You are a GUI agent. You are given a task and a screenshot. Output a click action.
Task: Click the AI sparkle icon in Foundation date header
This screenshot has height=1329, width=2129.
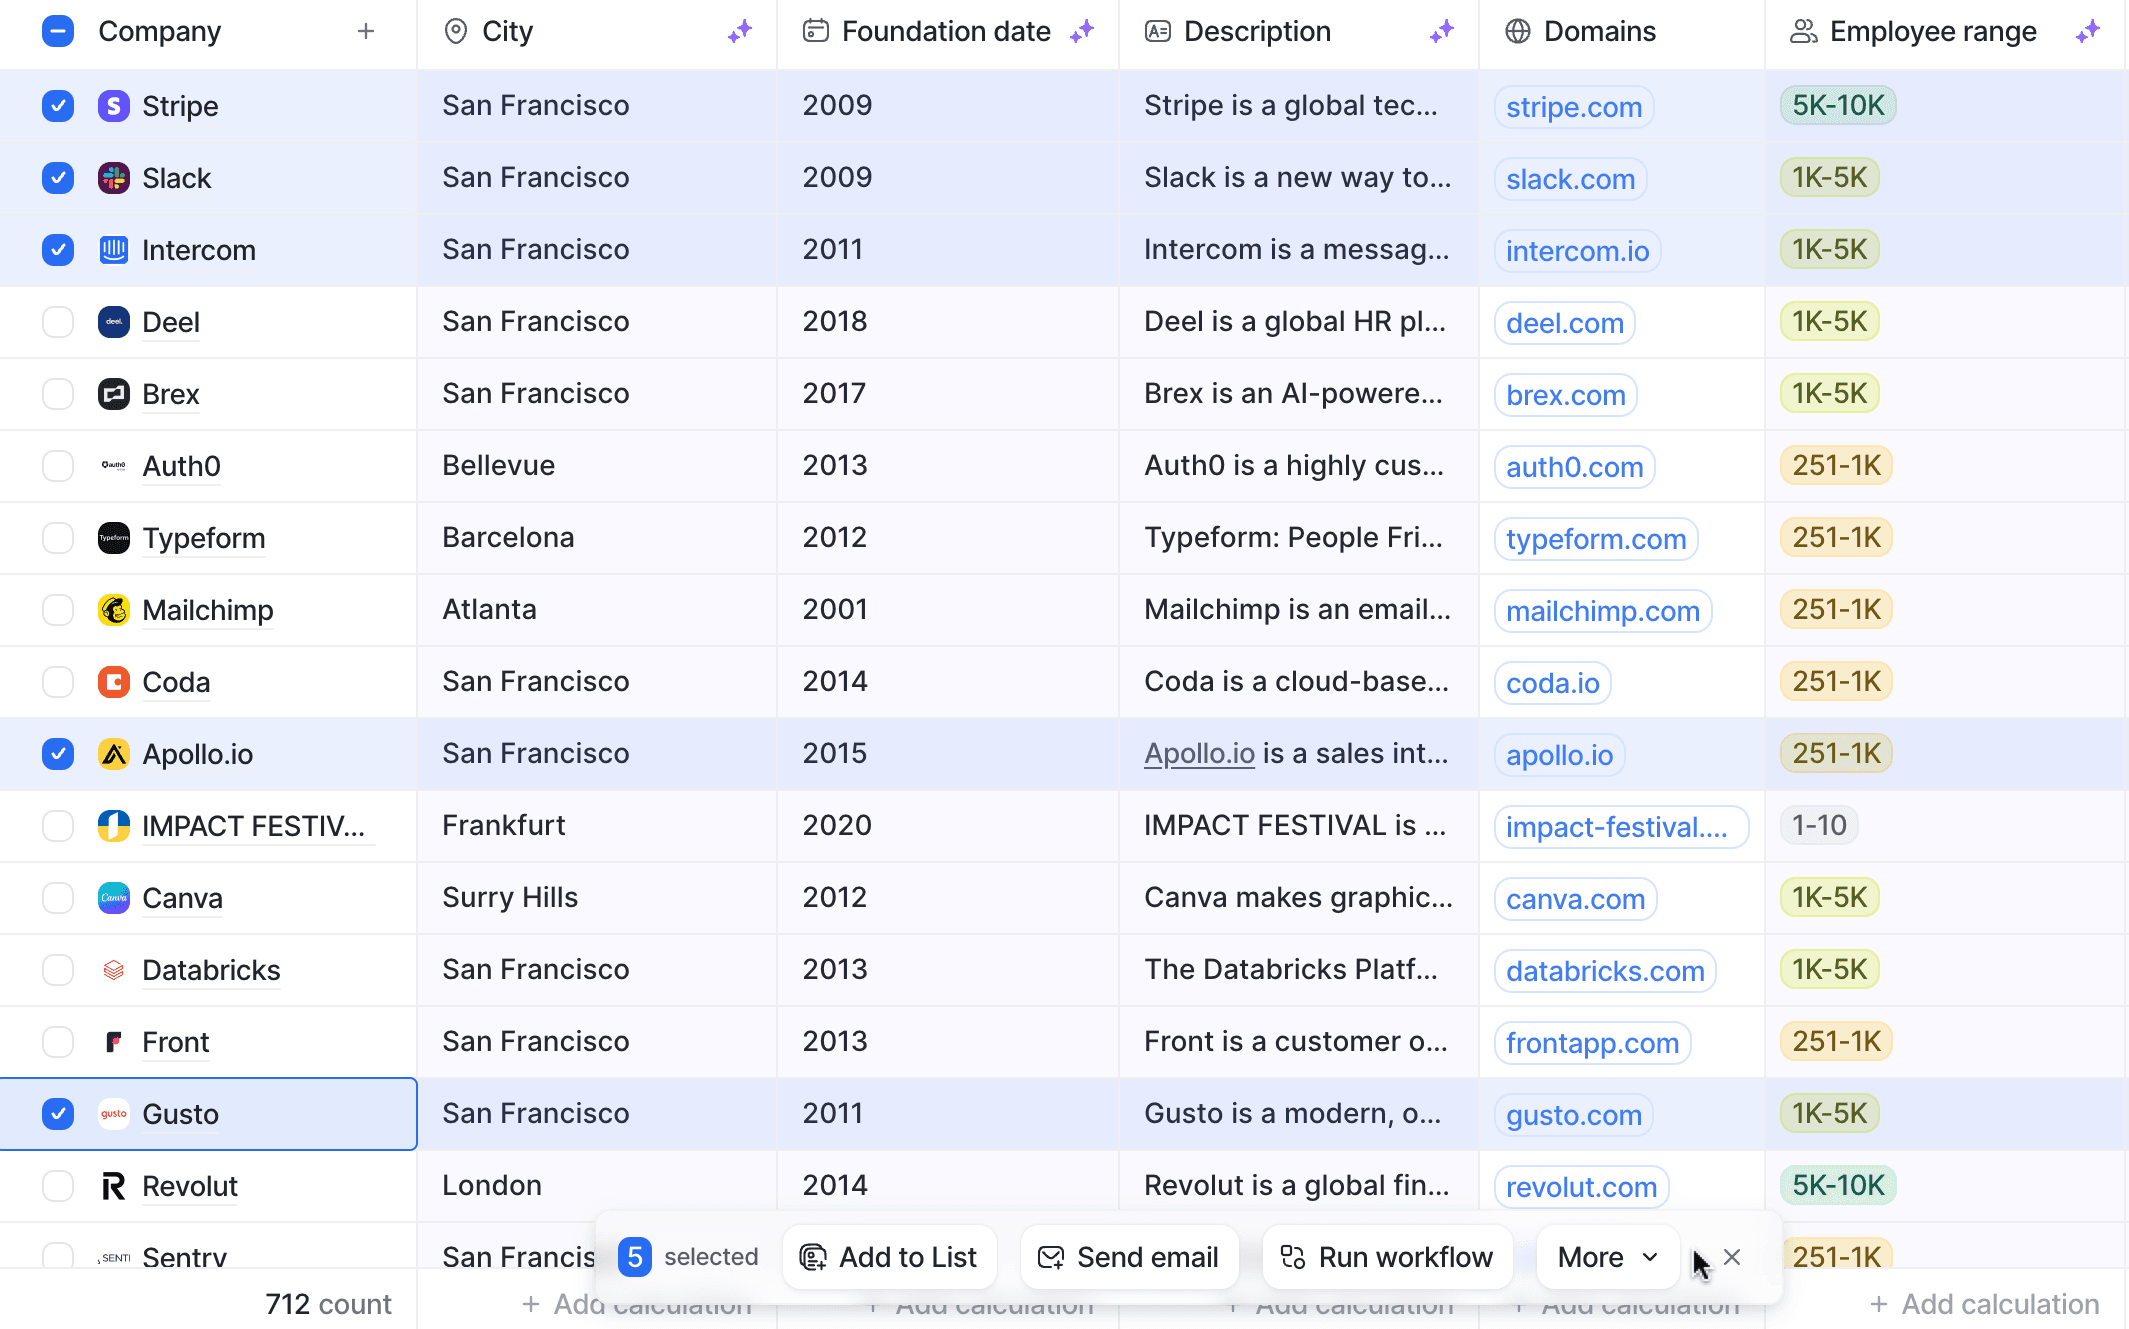coord(1082,32)
